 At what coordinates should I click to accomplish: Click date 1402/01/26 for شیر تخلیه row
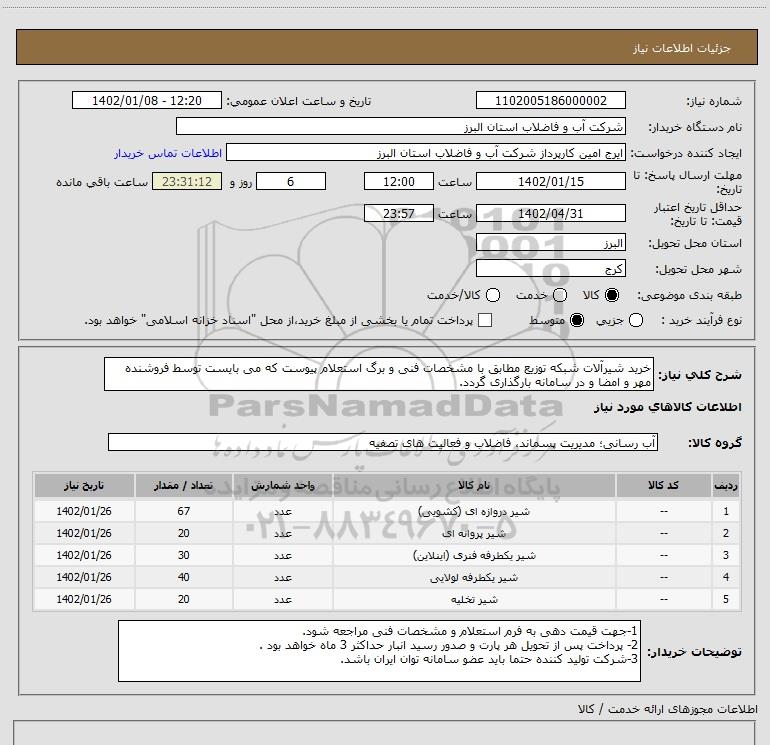(84, 600)
